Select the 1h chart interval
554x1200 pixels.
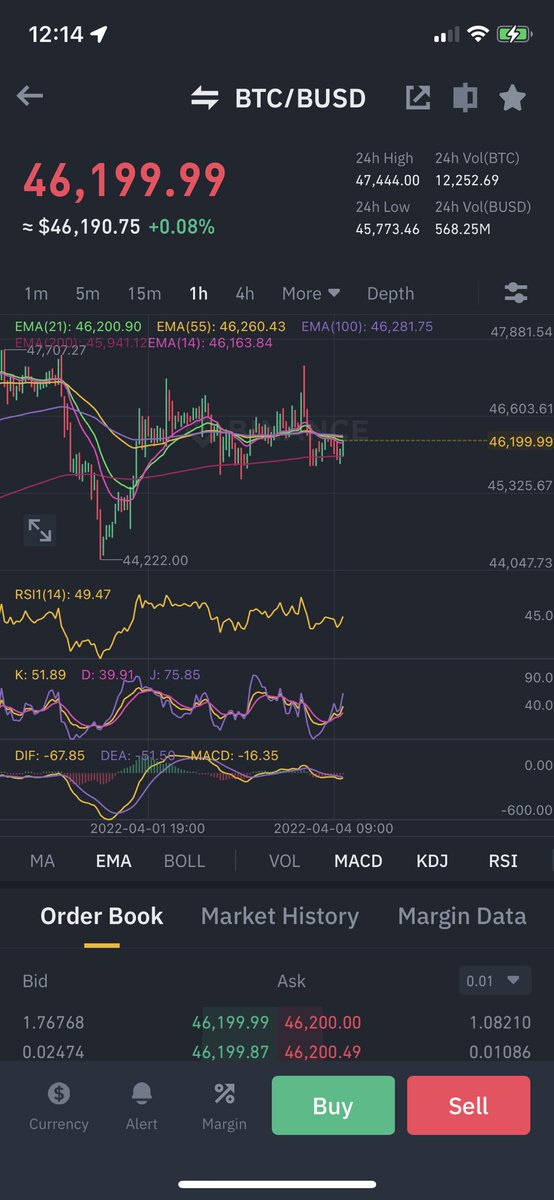(198, 293)
